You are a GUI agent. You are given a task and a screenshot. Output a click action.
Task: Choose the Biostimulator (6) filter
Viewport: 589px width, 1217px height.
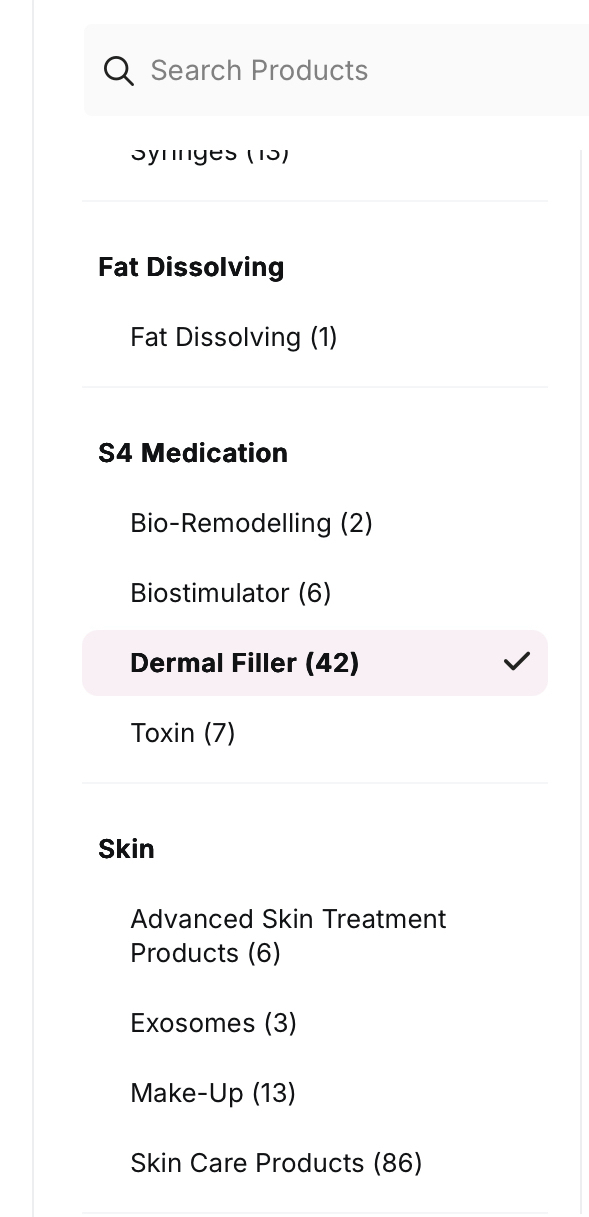point(231,593)
